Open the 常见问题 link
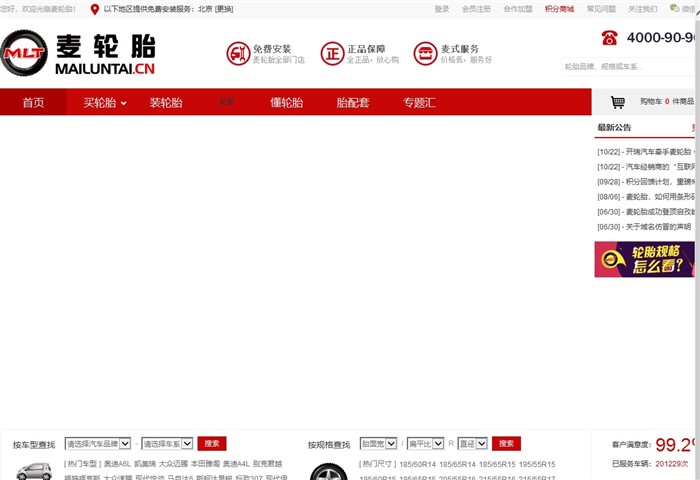This screenshot has height=480, width=700. coord(601,9)
